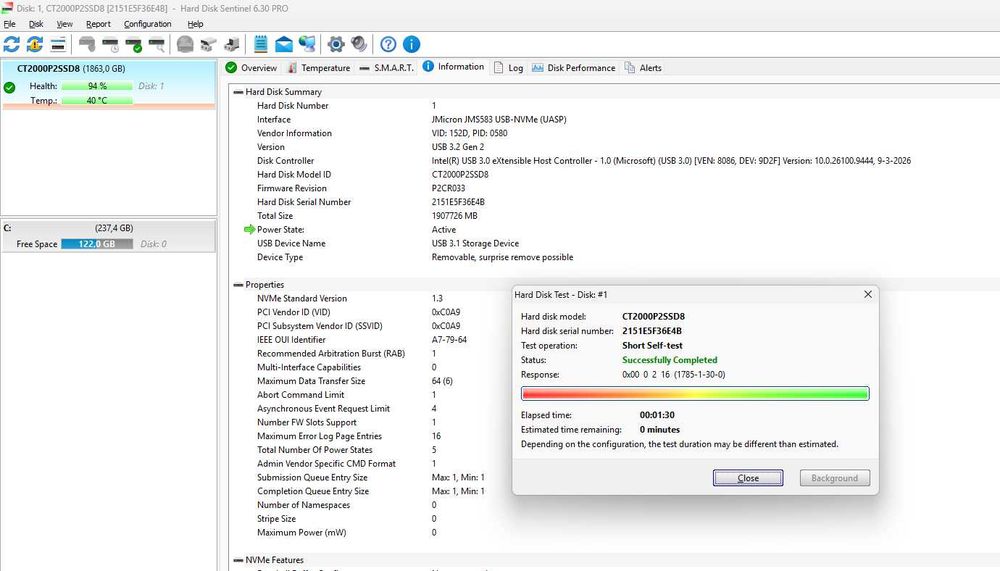
Task: Switch to the Overview tab
Action: (x=251, y=68)
